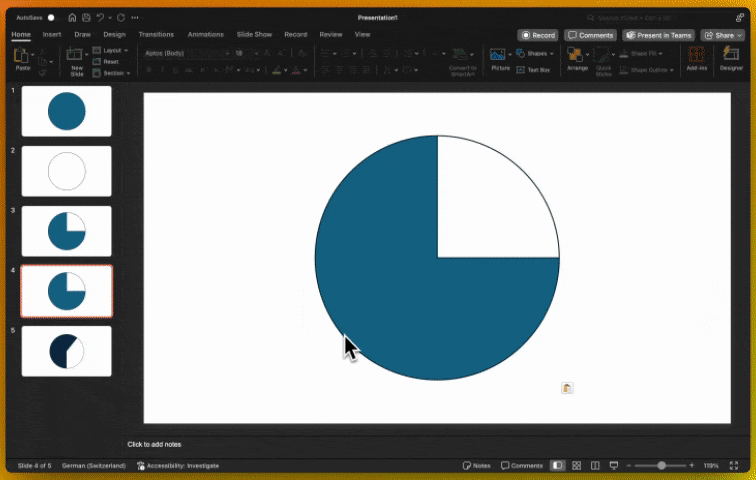
Task: Click the zoom out minus icon
Action: click(629, 466)
